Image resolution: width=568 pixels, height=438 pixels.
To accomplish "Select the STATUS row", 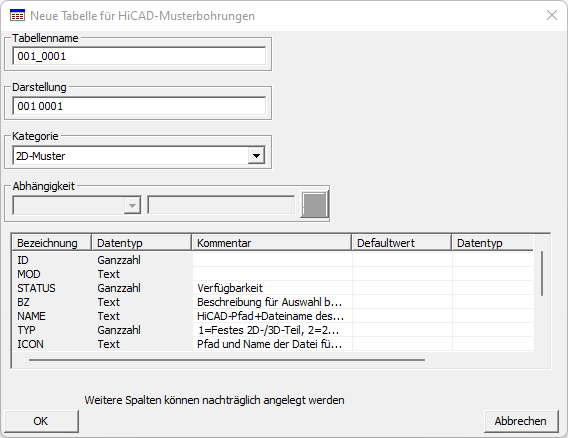I will click(273, 288).
